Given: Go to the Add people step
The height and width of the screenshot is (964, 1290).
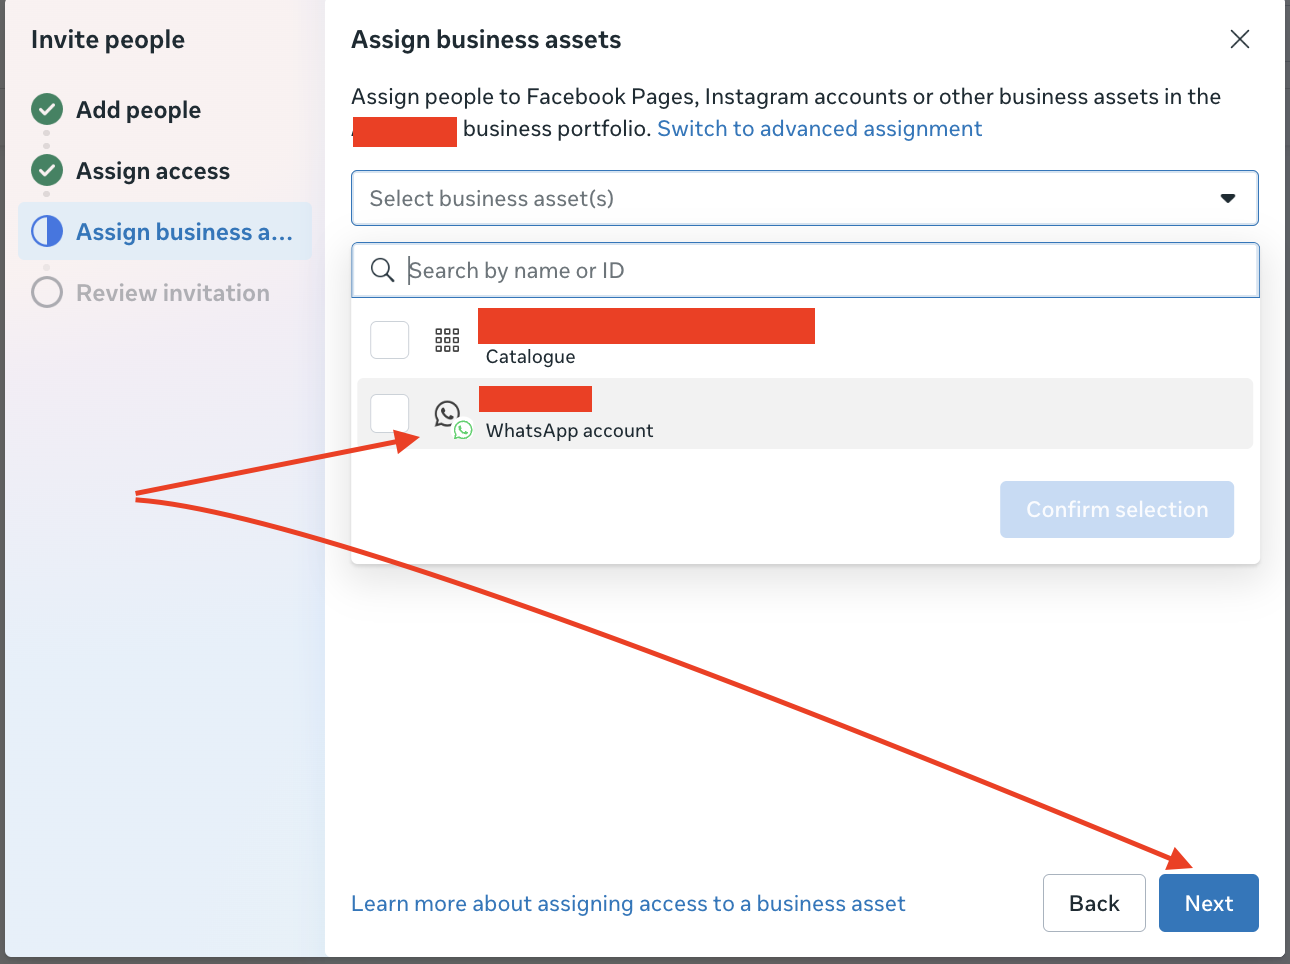Looking at the screenshot, I should (137, 109).
